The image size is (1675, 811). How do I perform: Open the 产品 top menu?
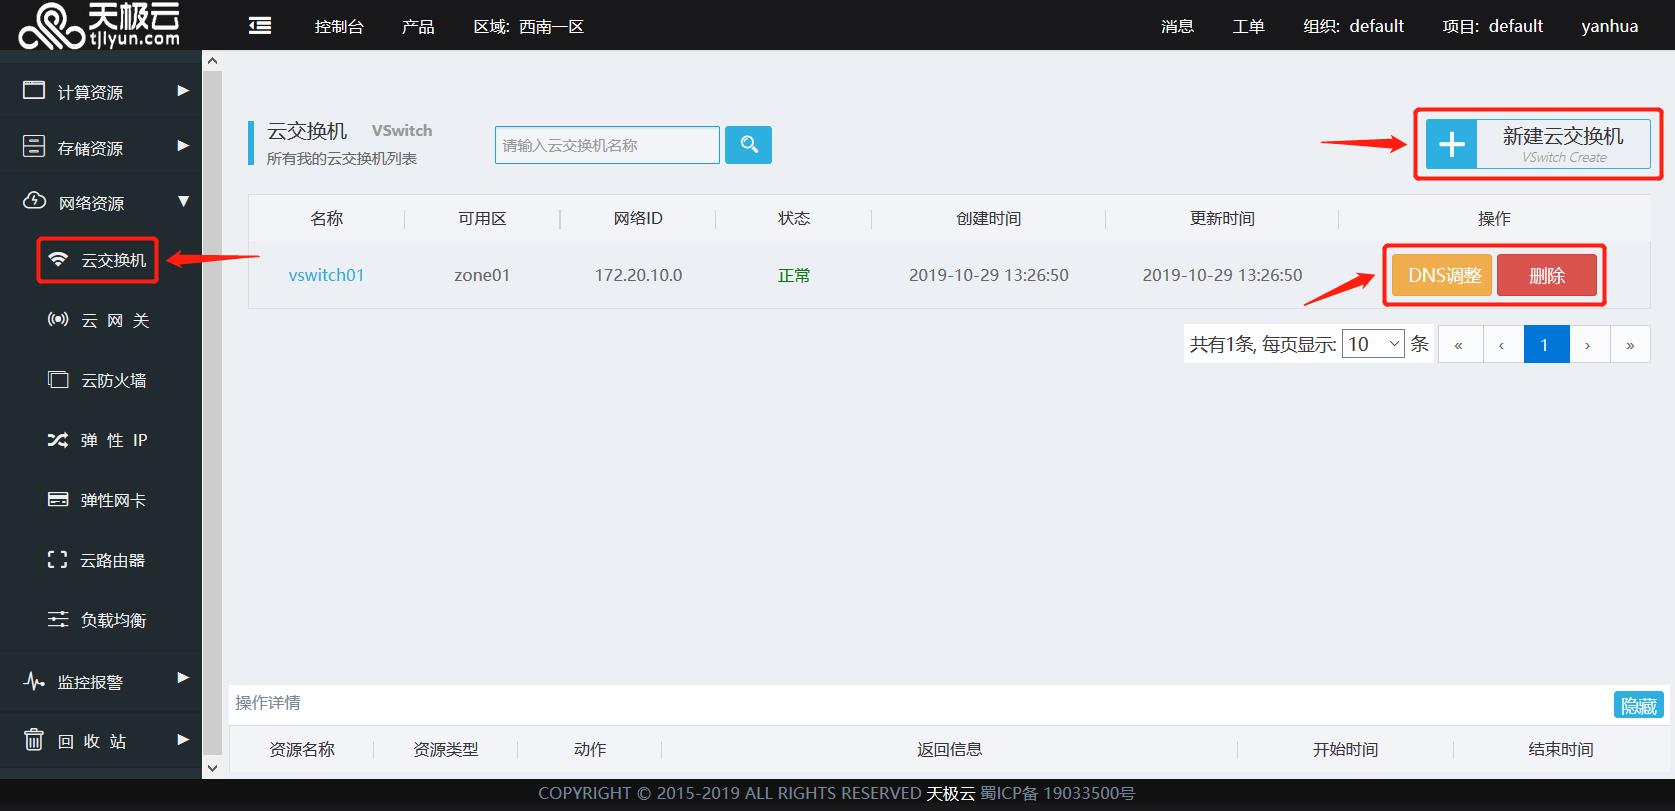pos(418,26)
